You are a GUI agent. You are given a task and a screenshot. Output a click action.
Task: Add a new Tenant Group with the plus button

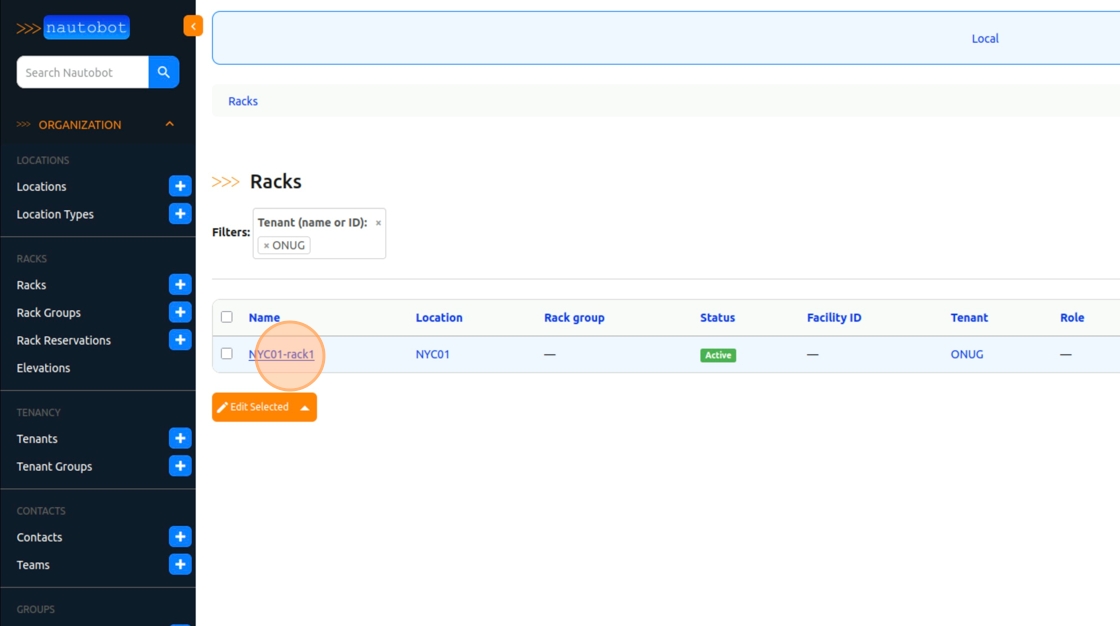[180, 466]
